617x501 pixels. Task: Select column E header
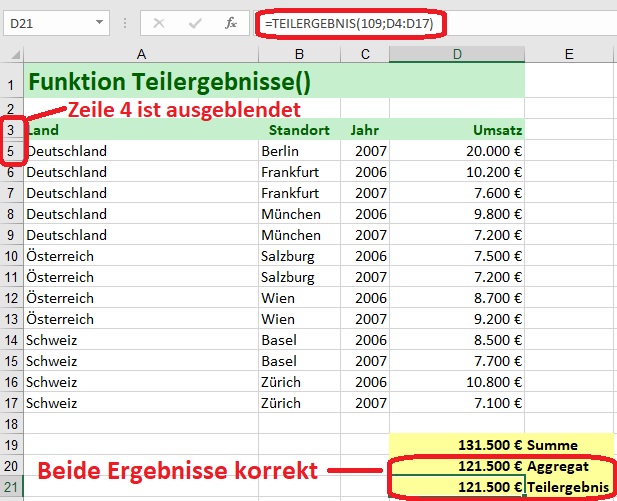567,54
